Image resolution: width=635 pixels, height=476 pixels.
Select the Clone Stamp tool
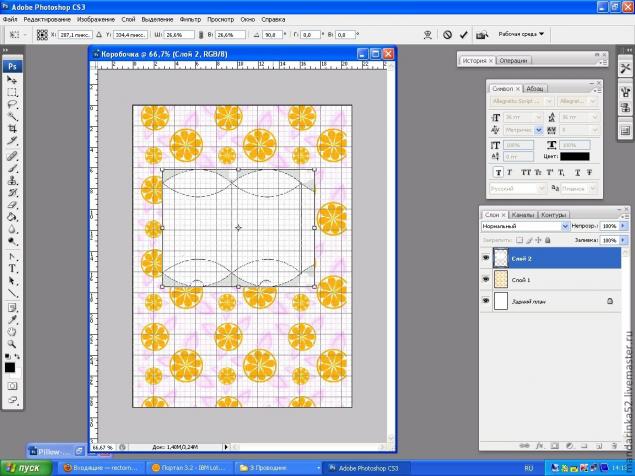pos(12,180)
